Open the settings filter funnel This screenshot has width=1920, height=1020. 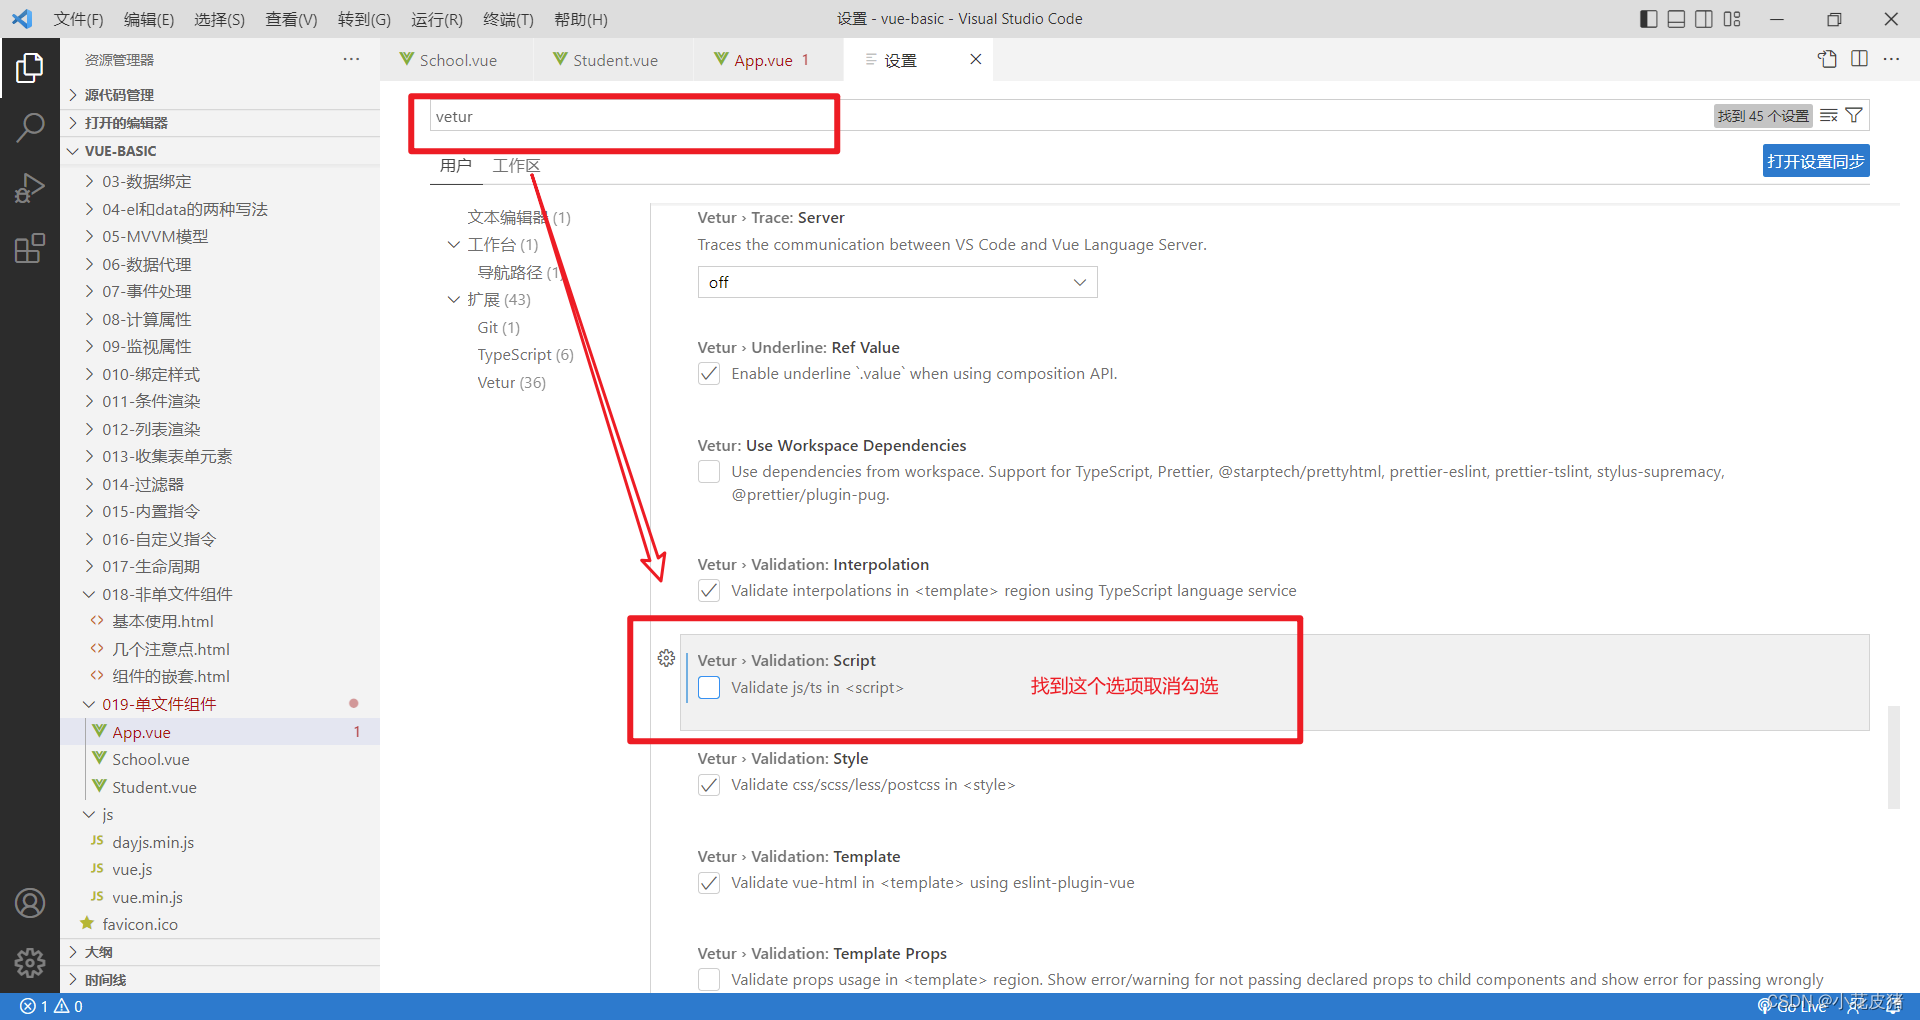1854,116
